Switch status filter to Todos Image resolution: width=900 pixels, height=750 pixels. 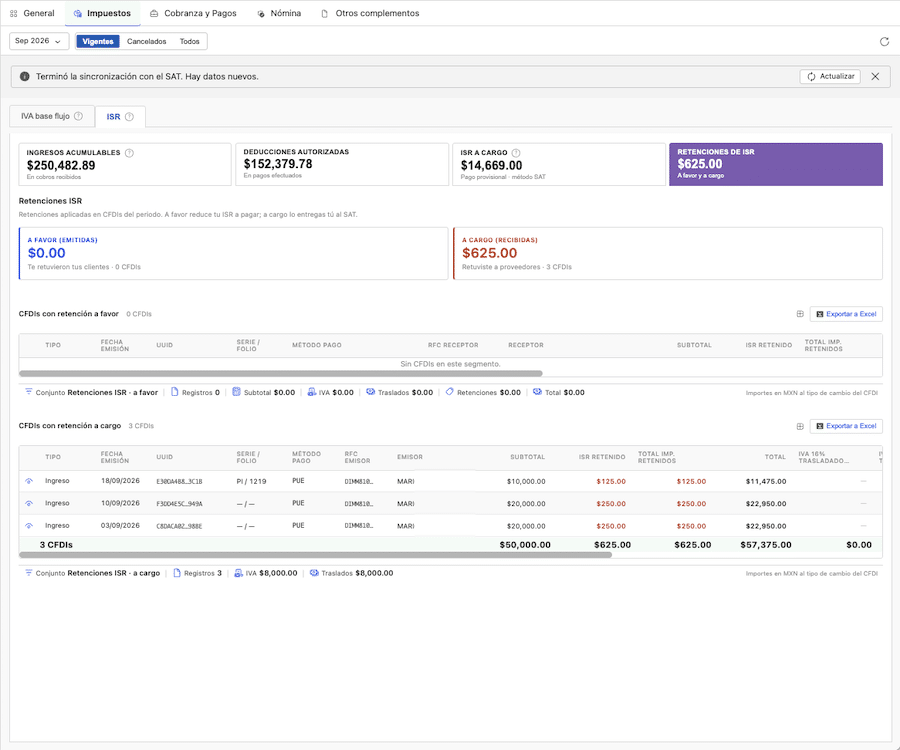click(x=189, y=41)
